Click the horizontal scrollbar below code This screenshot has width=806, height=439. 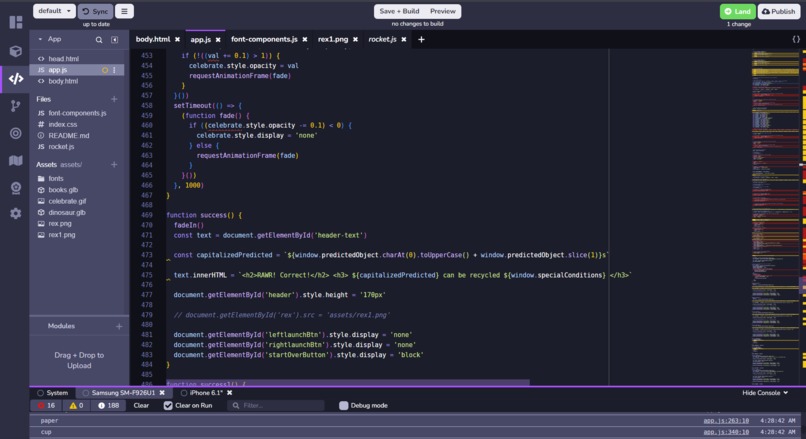(x=347, y=382)
